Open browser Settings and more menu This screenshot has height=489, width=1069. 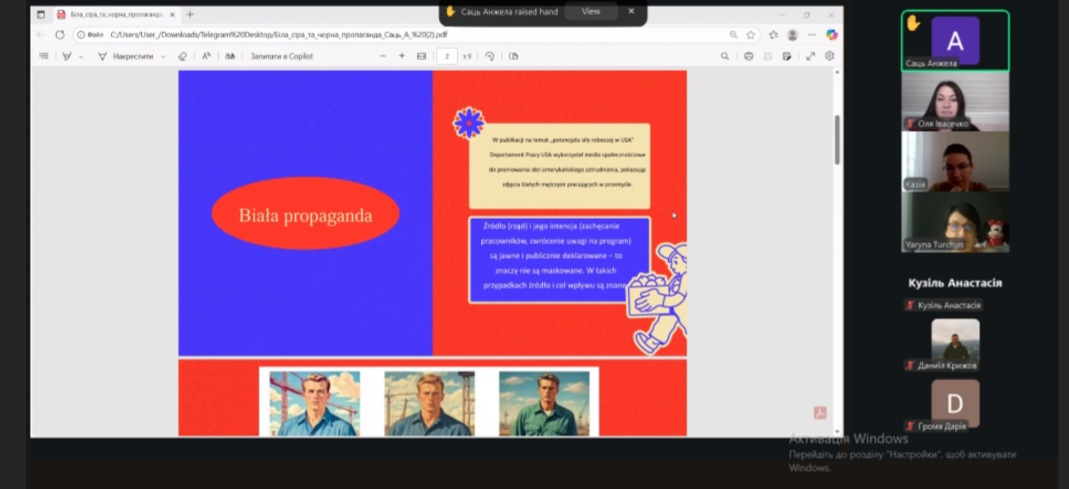[811, 34]
